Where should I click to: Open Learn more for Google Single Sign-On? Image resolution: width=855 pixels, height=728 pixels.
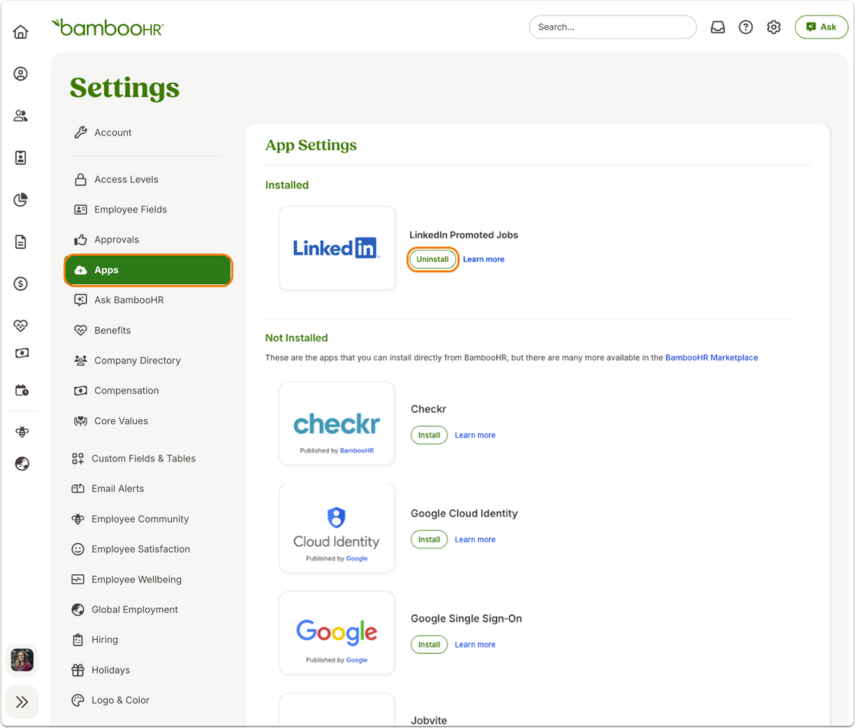475,645
